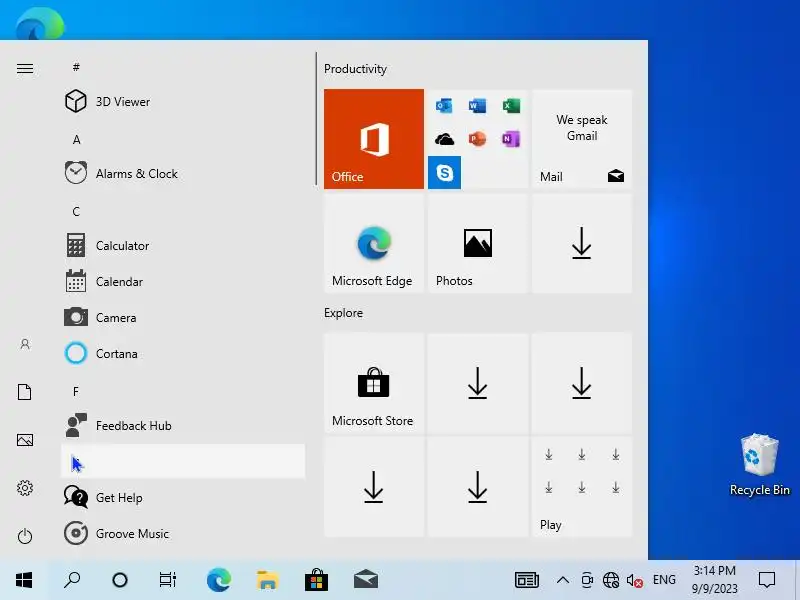Click the highlighted empty app row
The width and height of the screenshot is (800, 600).
coord(183,461)
